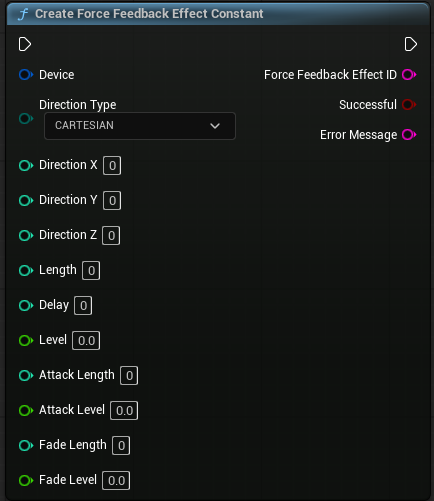The image size is (434, 501).
Task: Click the Direction Z value field
Action: tap(111, 235)
